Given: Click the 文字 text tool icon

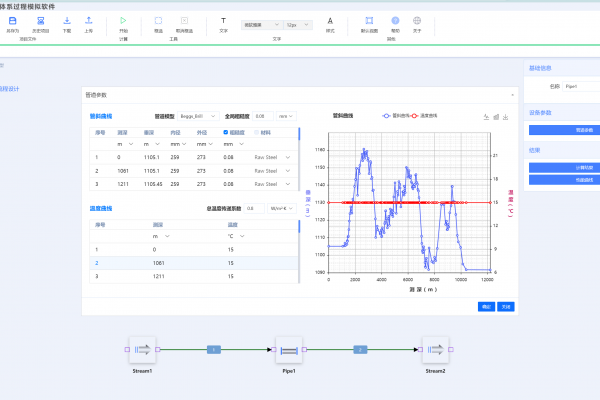Looking at the screenshot, I should tap(223, 21).
